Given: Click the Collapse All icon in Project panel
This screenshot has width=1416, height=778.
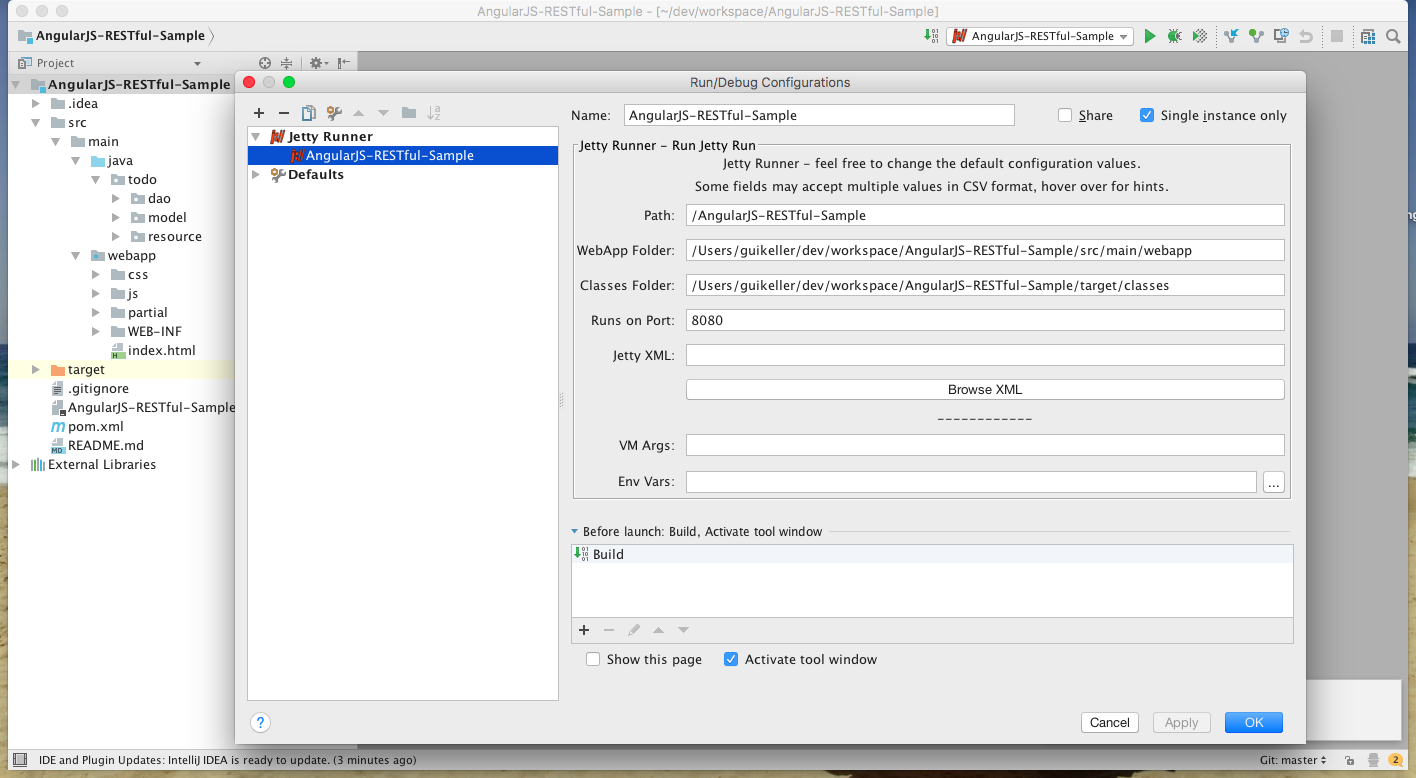Looking at the screenshot, I should pos(287,63).
